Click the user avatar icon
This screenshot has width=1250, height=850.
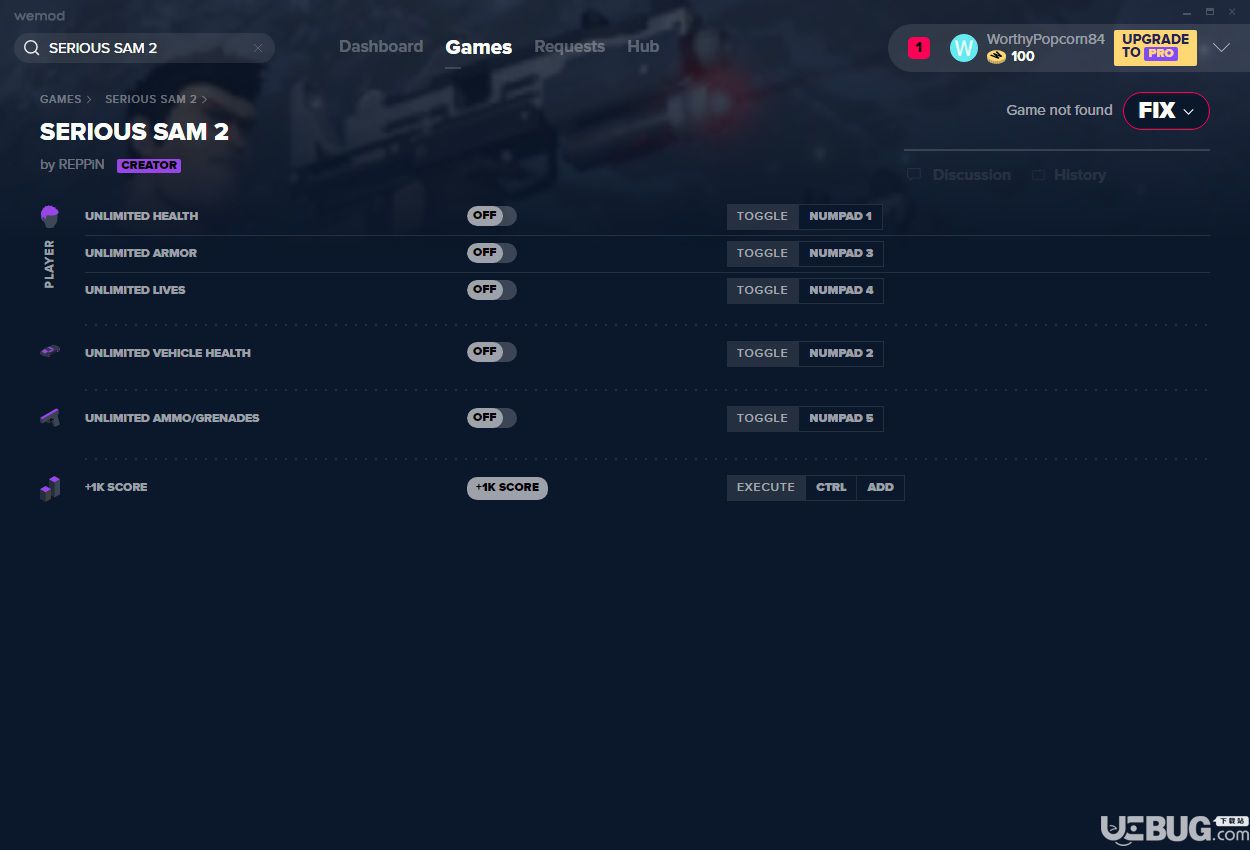[963, 48]
